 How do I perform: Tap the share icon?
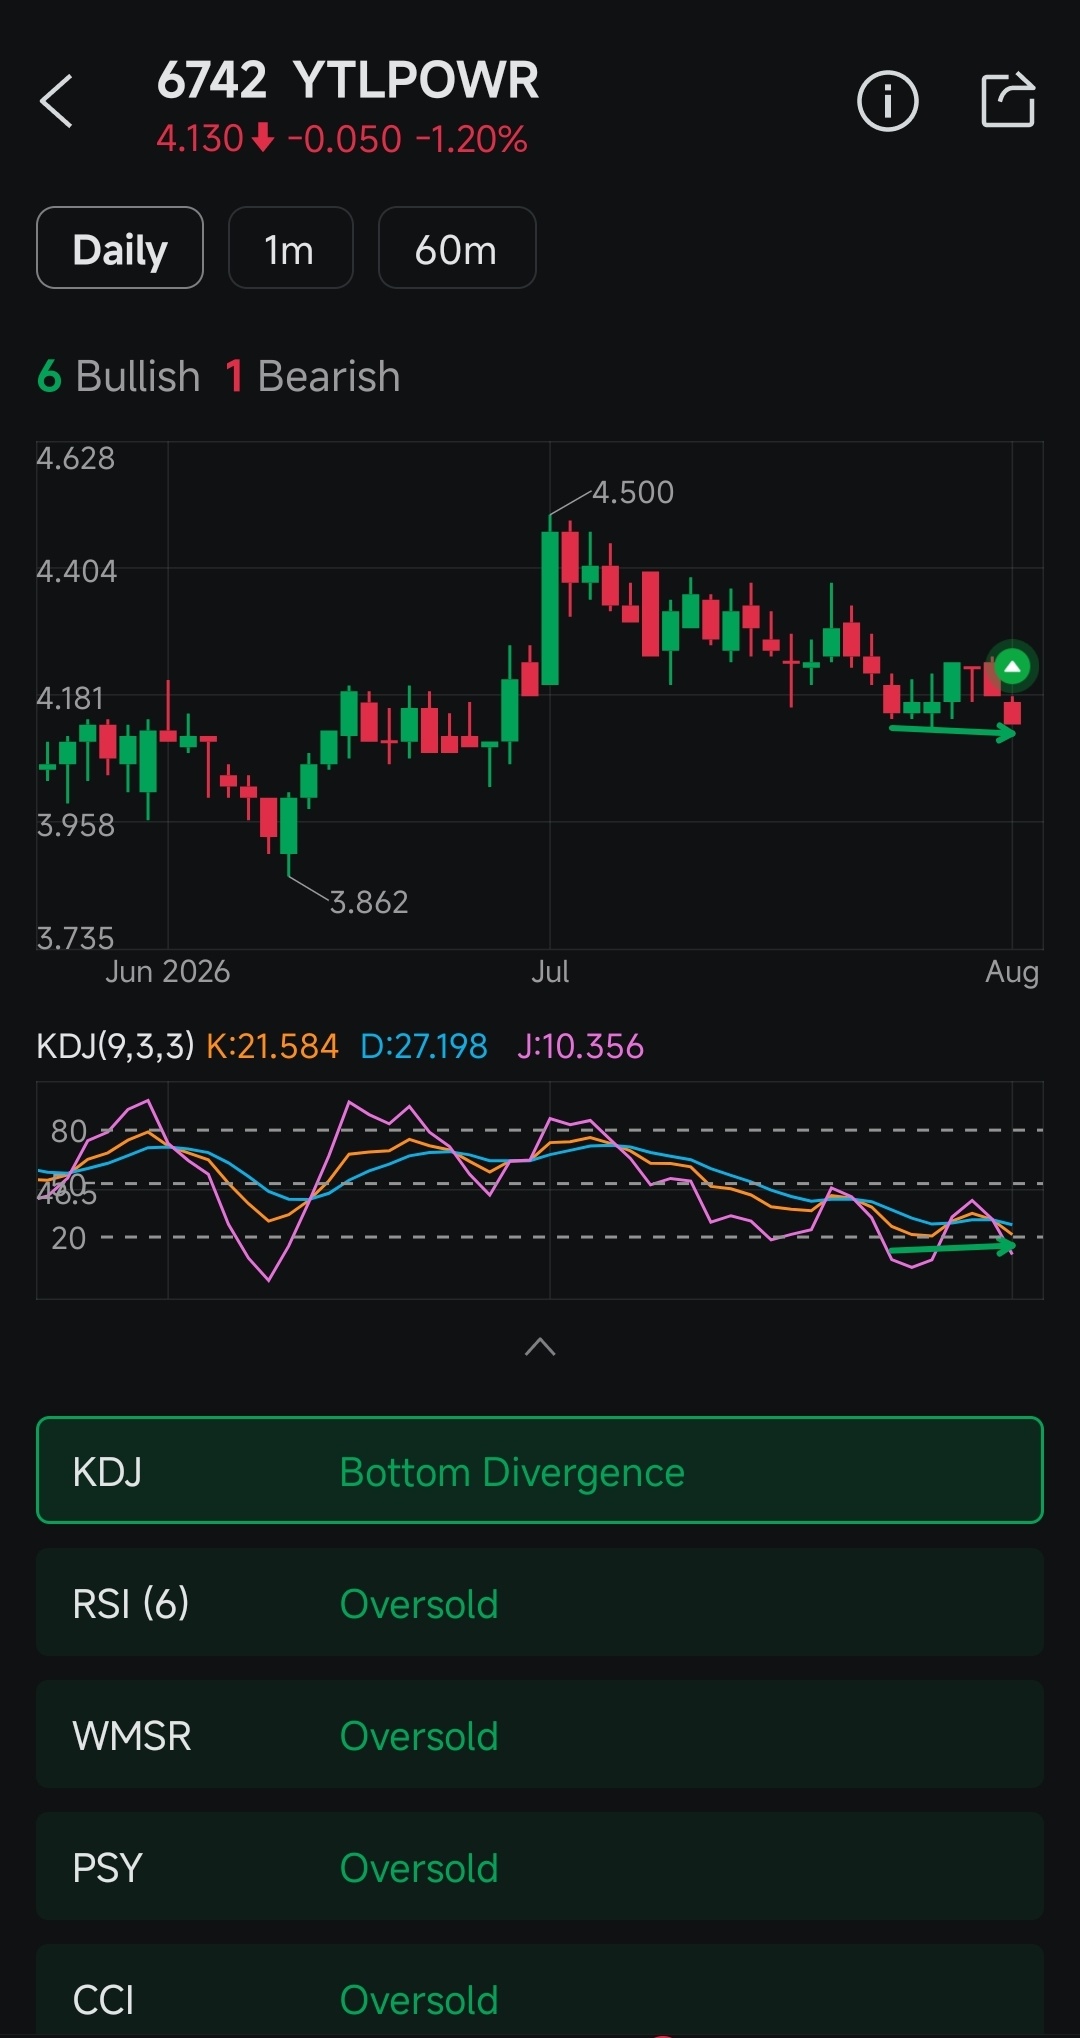coord(1007,100)
